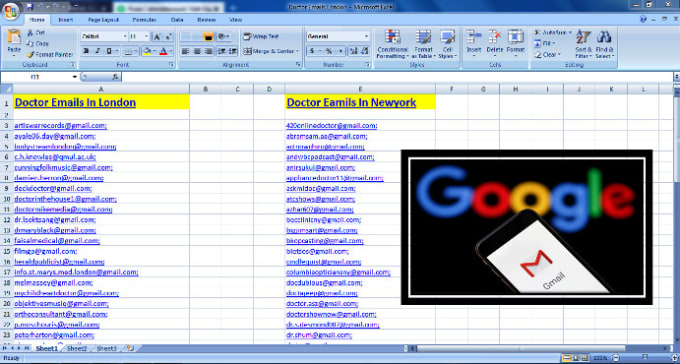680x364 pixels.
Task: Toggle bold formatting
Action: coord(86,51)
